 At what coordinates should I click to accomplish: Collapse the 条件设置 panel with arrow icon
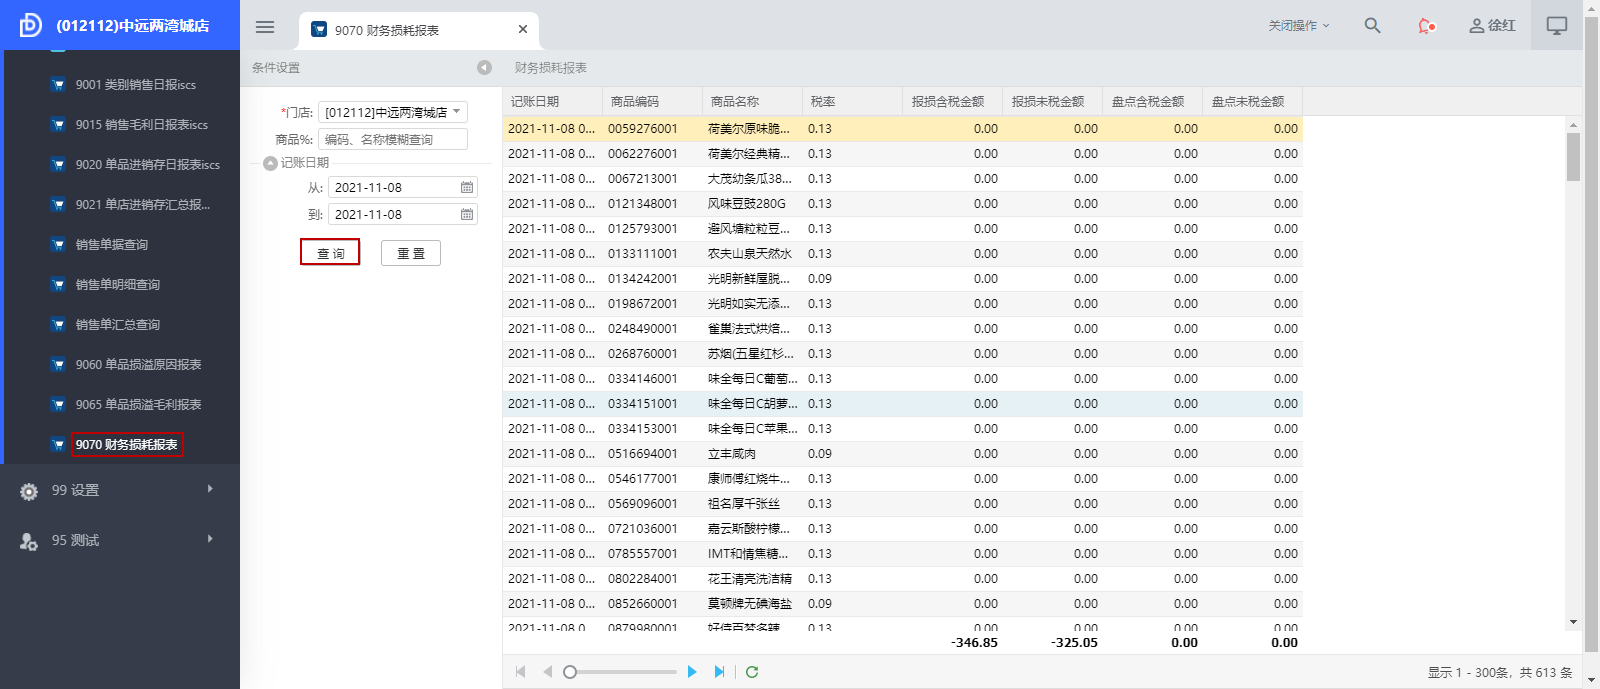pyautogui.click(x=484, y=68)
